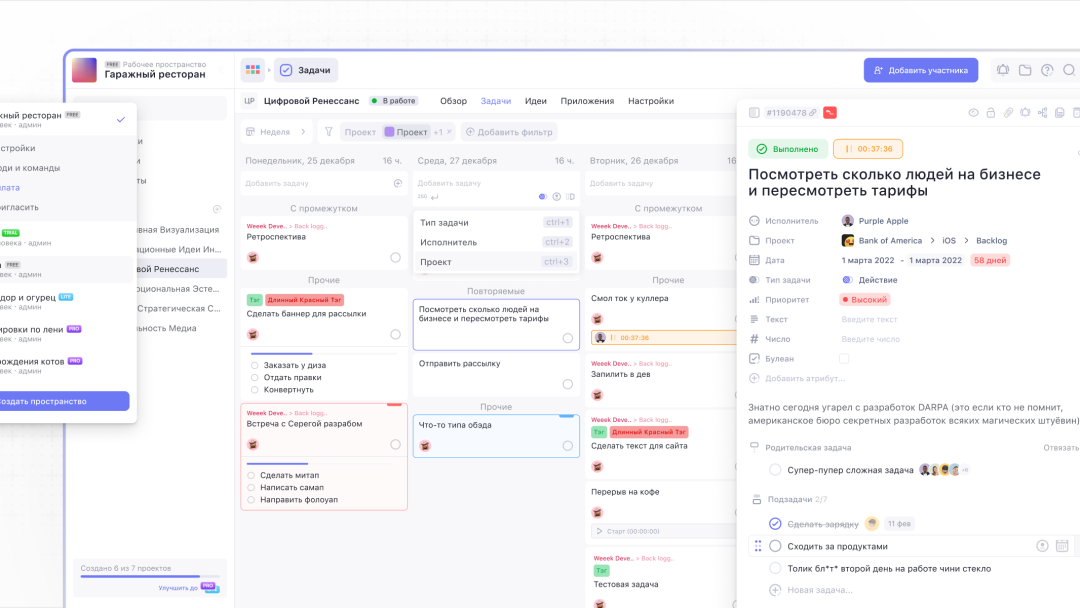
Task: Select Исполнитель from the popup menu
Action: coord(448,242)
